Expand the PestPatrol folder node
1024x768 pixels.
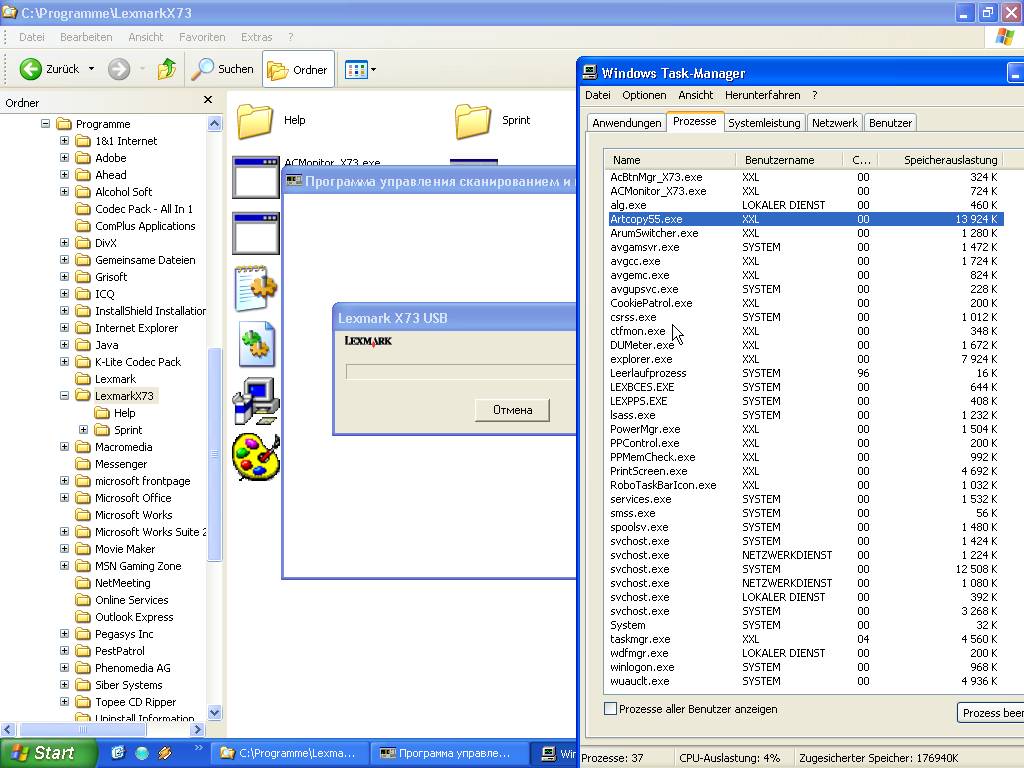(64, 650)
